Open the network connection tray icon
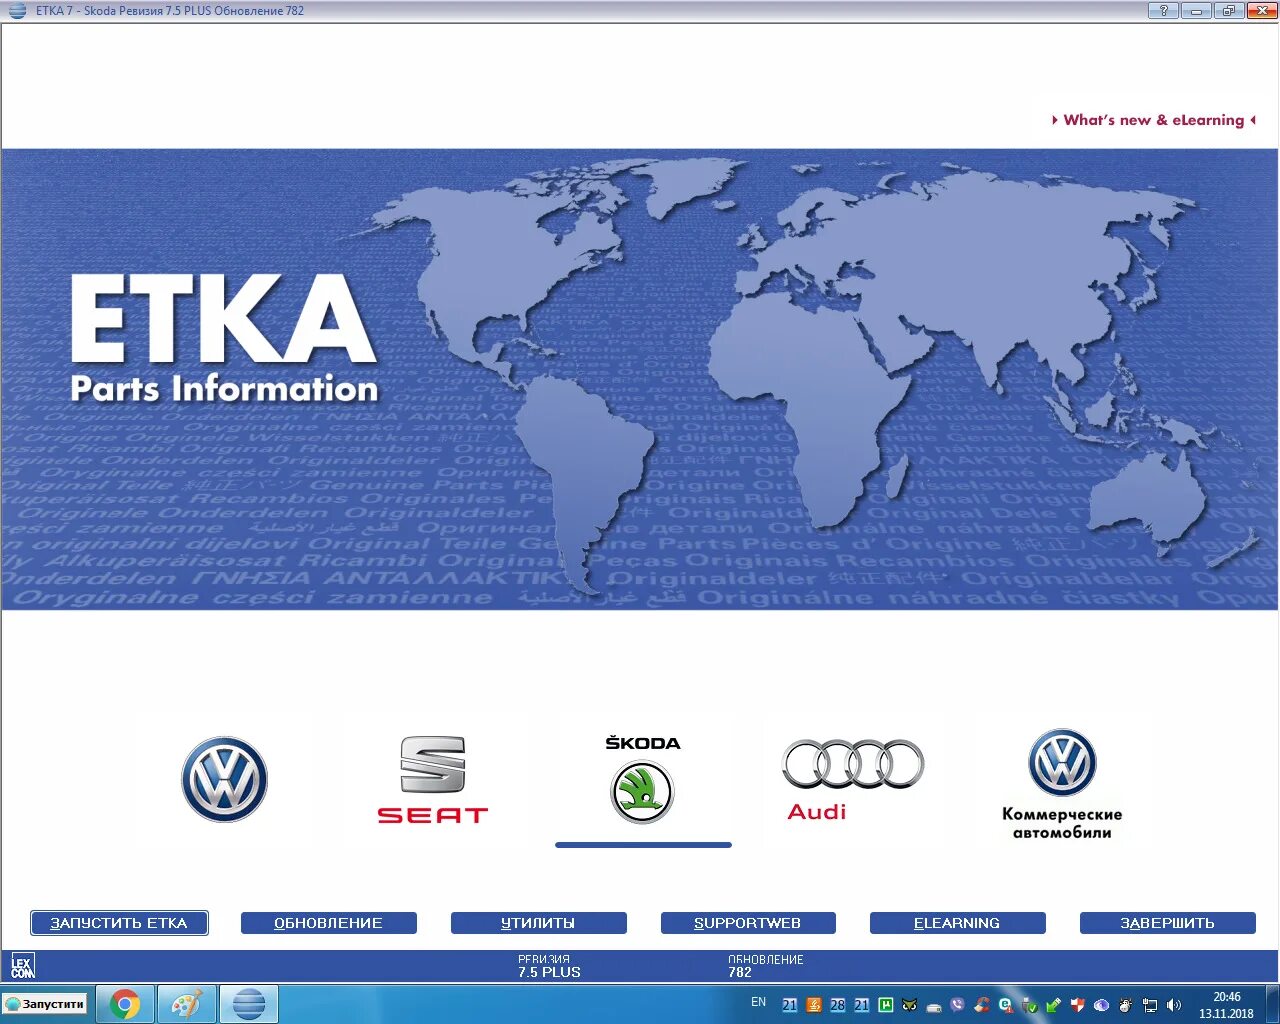The width and height of the screenshot is (1280, 1024). coord(1150,1005)
